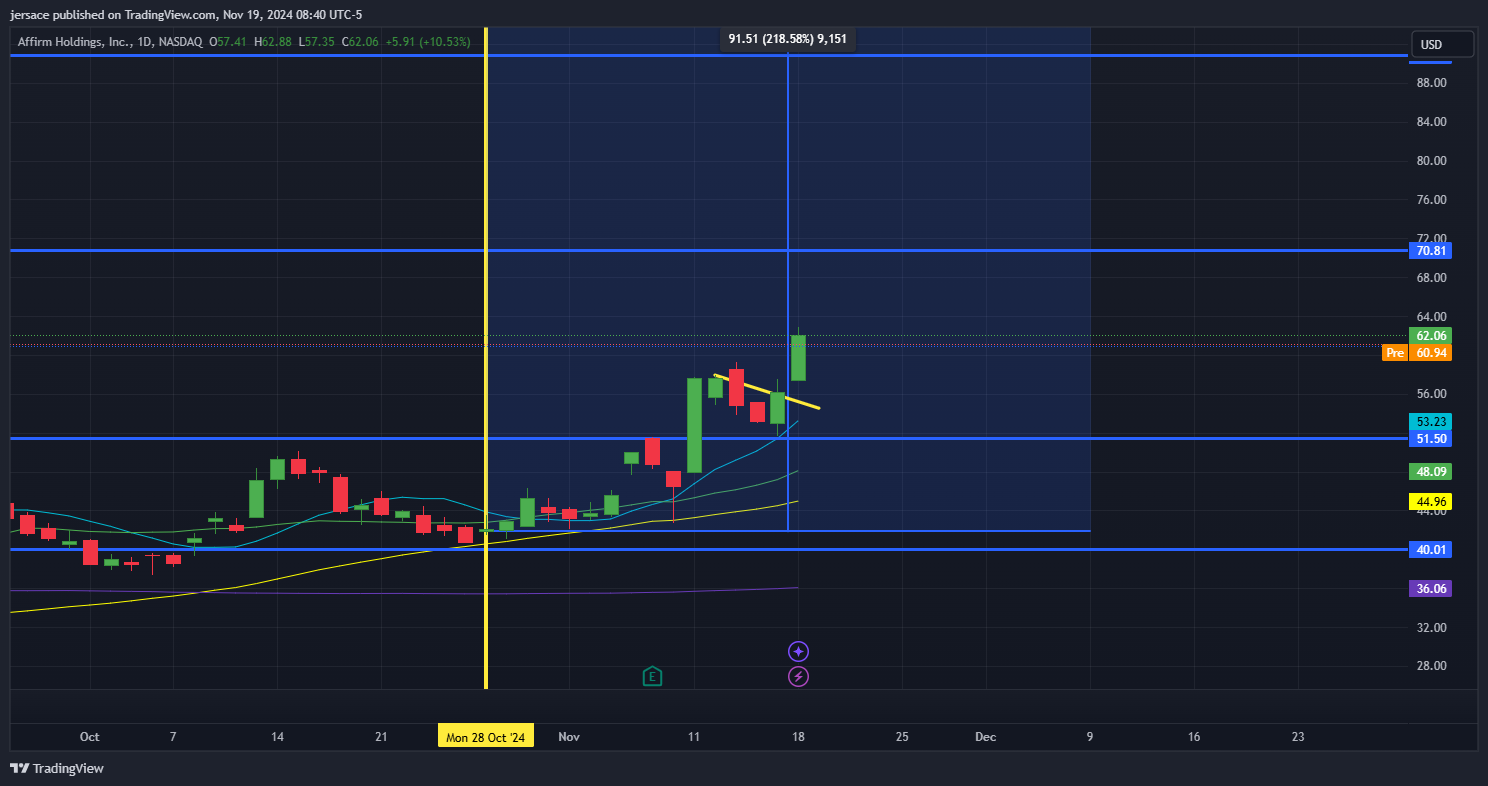Click the date 11 on the time axis

coord(694,737)
